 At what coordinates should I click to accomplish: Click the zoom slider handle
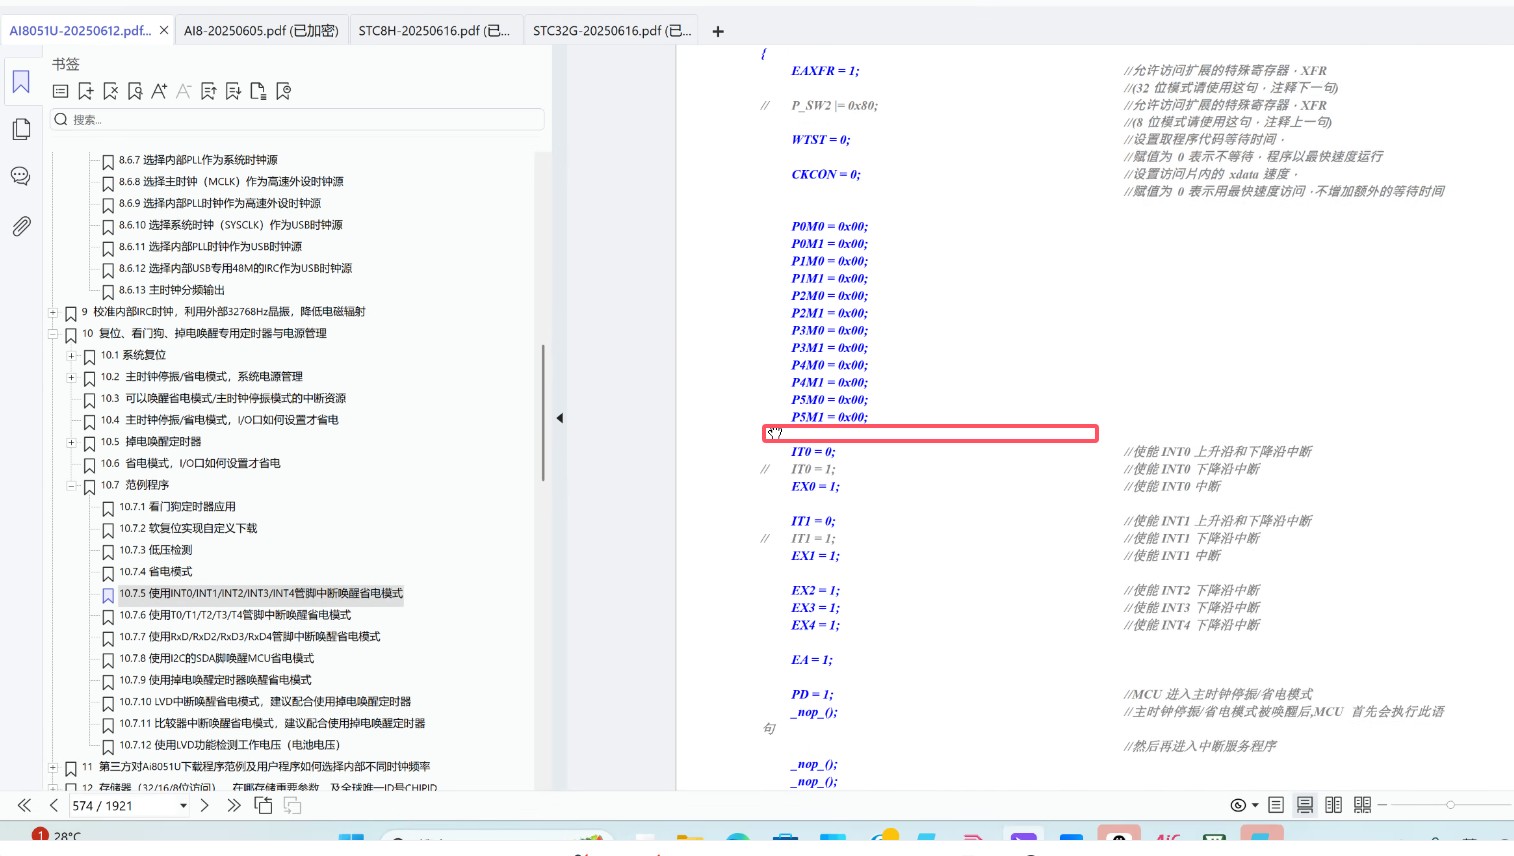pos(1450,805)
